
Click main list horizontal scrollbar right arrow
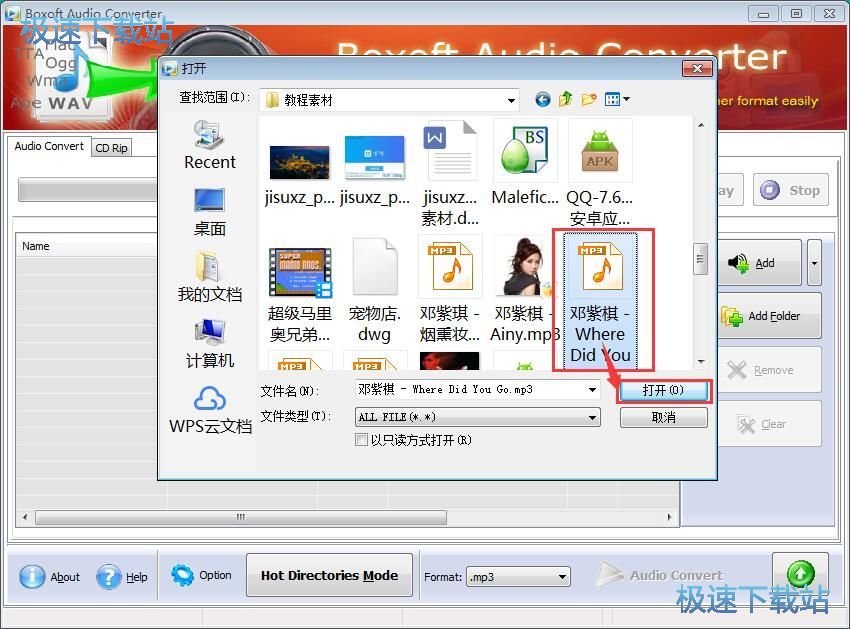[x=669, y=517]
